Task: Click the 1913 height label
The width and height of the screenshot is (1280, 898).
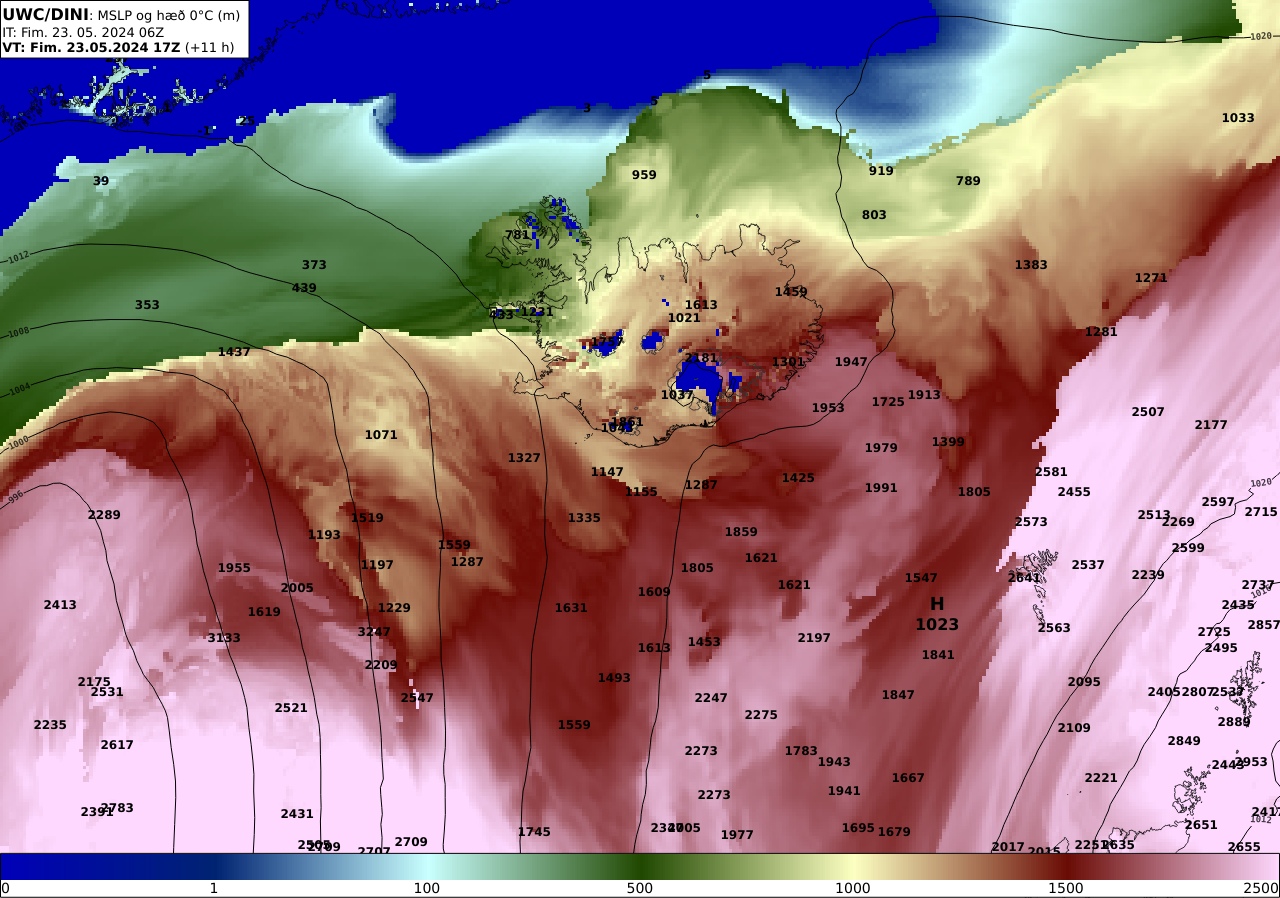Action: tap(924, 395)
